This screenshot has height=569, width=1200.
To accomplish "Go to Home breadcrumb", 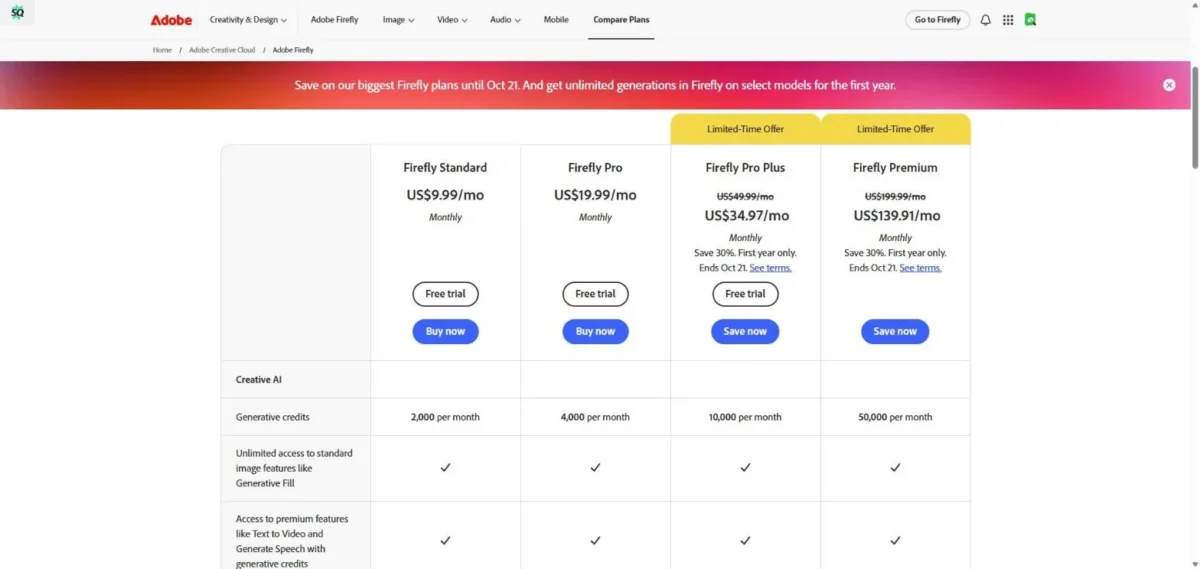I will point(162,49).
